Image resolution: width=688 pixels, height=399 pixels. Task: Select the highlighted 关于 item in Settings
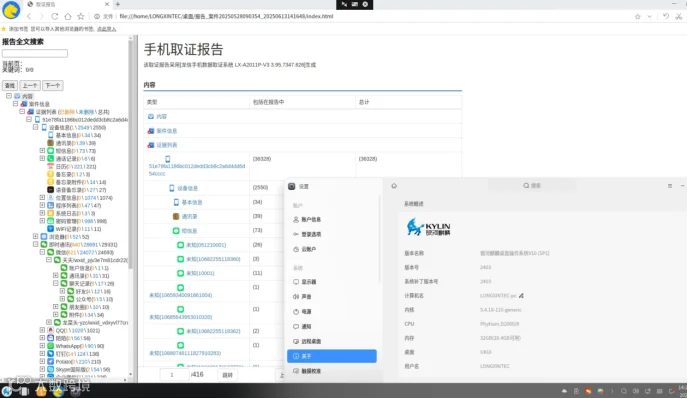point(332,356)
